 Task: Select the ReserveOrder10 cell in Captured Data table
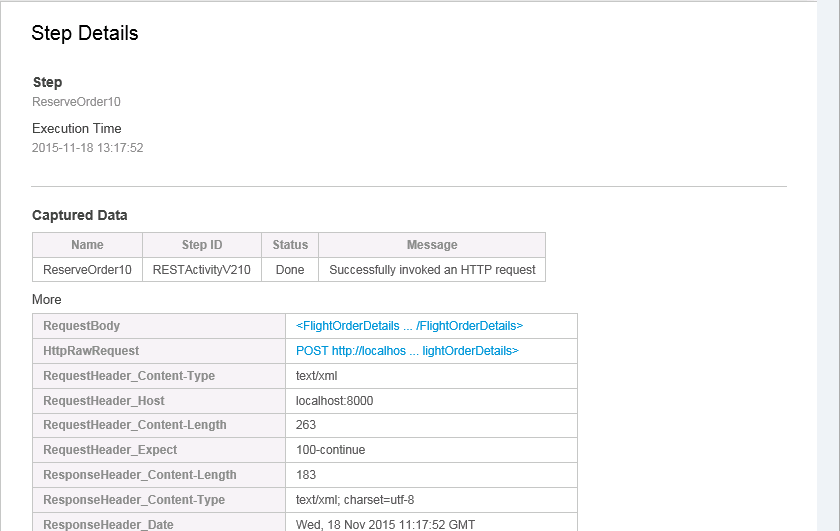[87, 270]
